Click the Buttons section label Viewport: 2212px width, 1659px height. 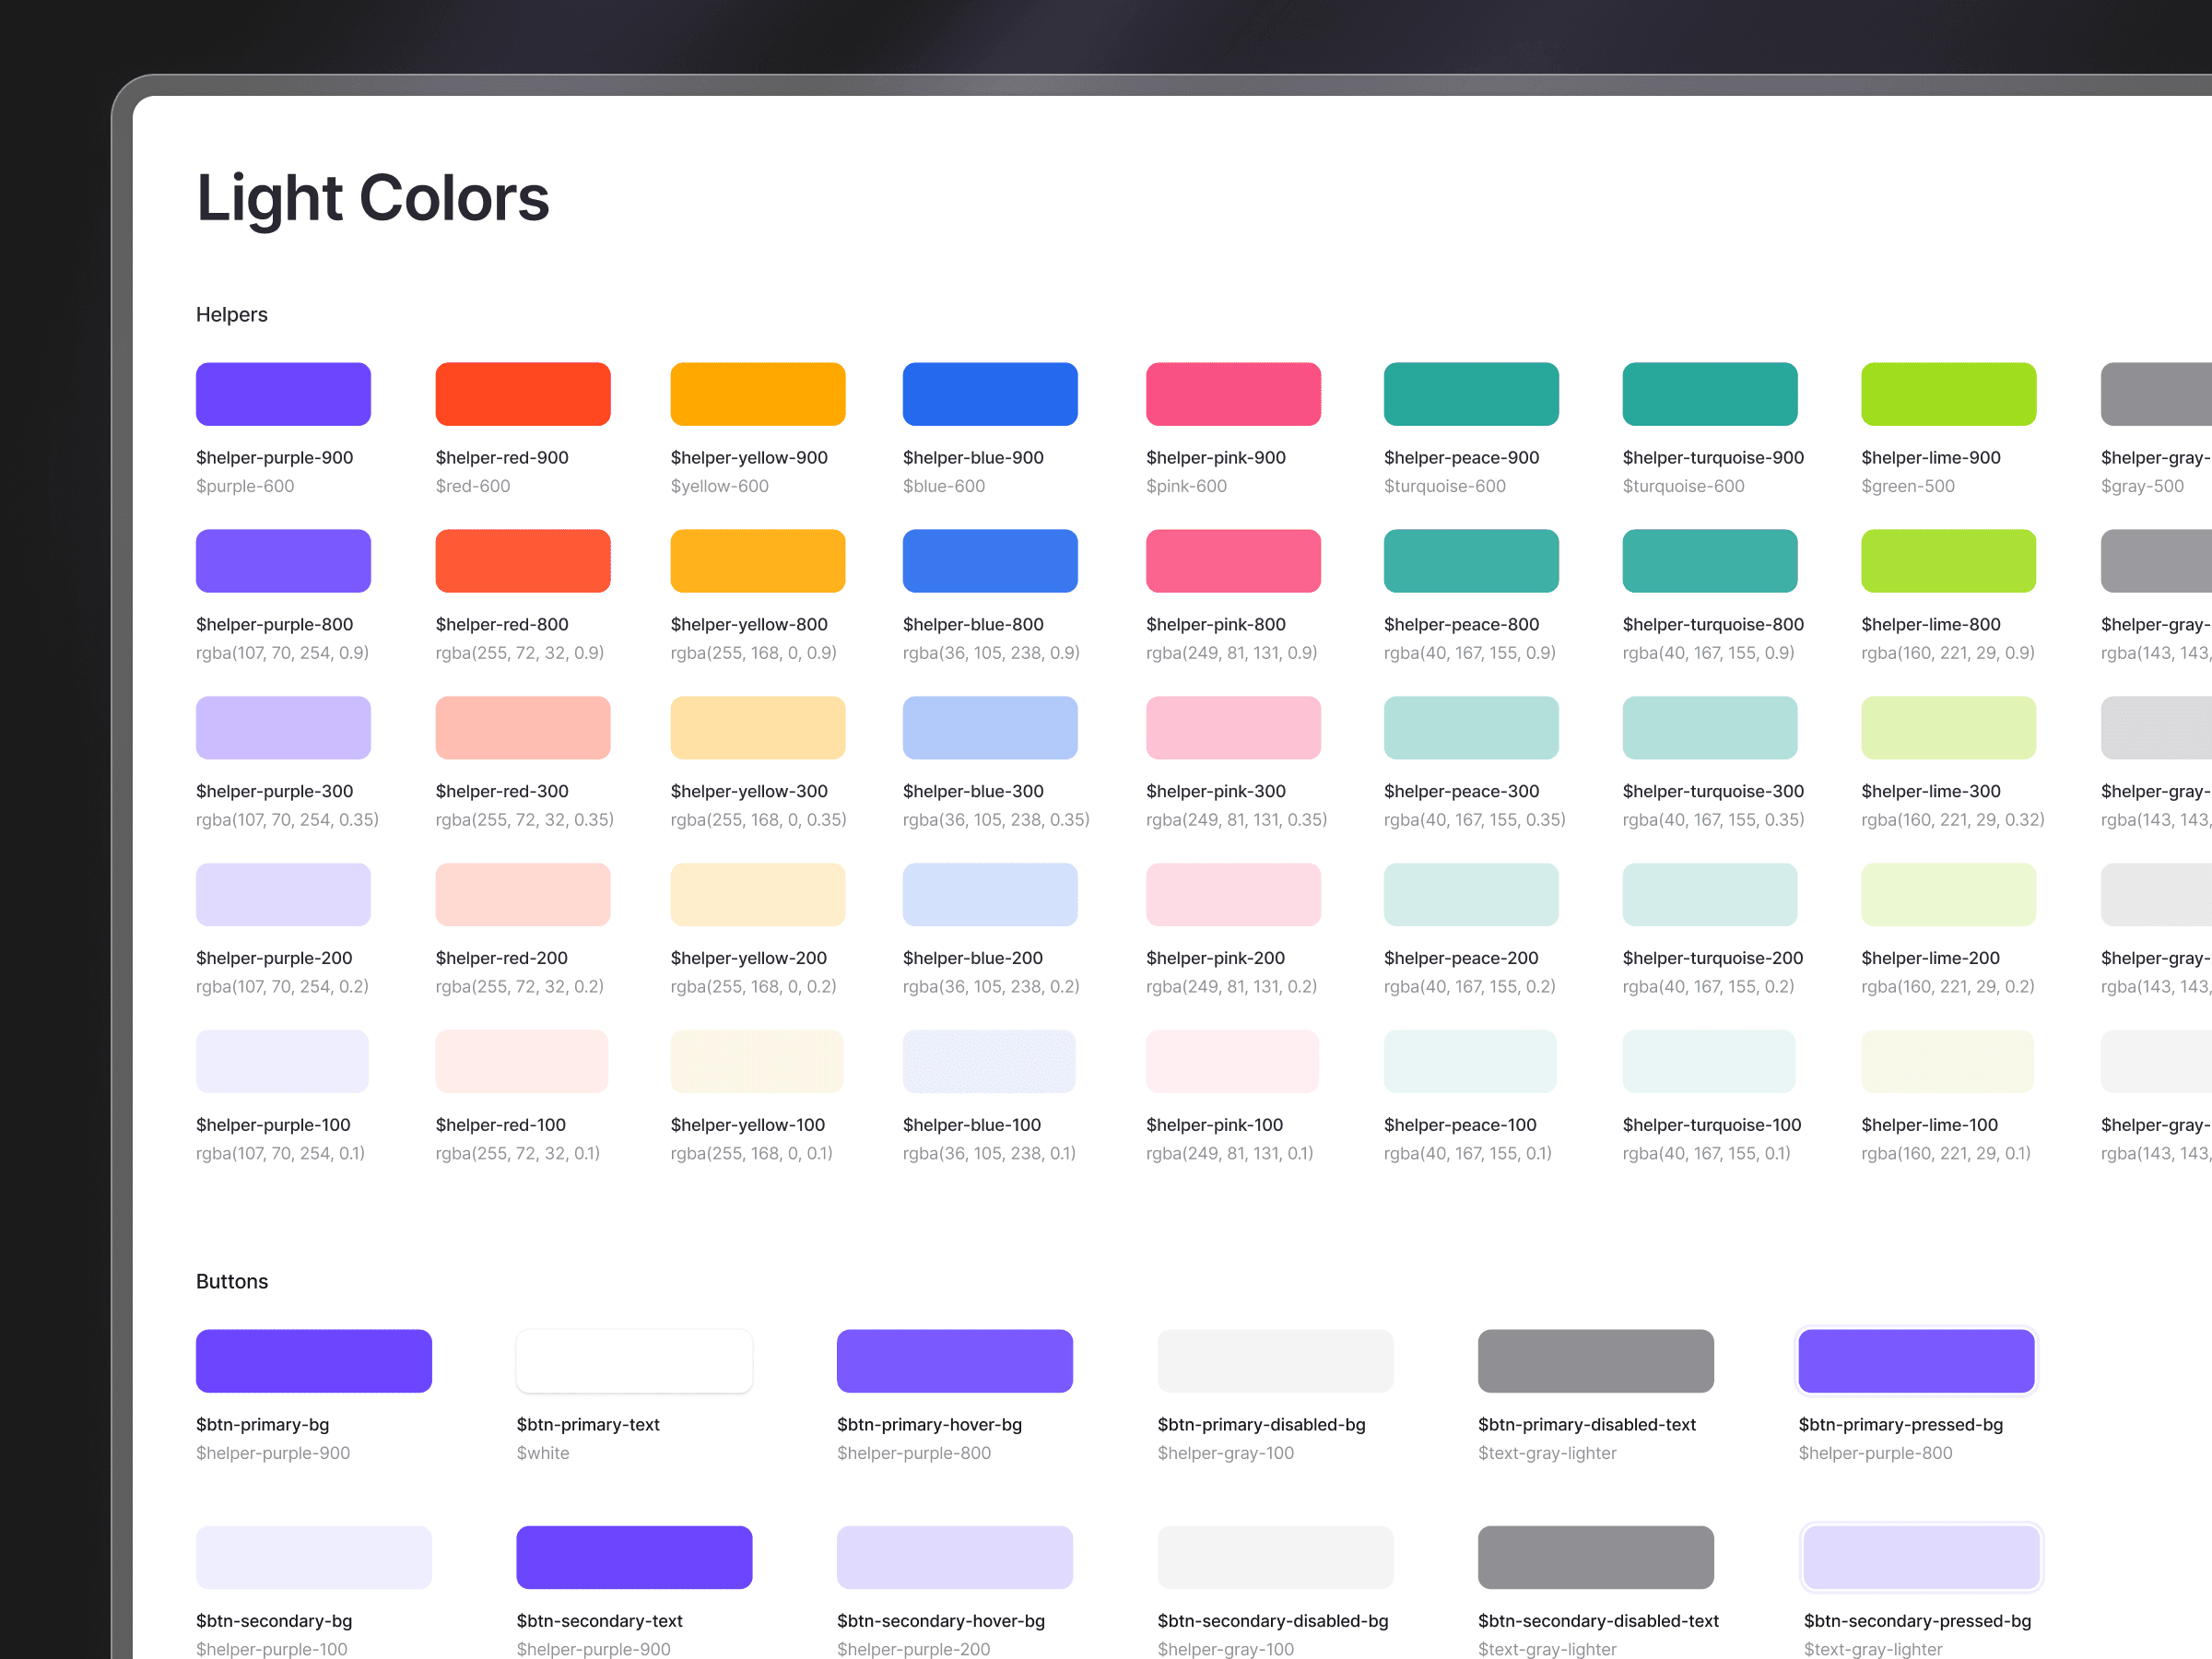click(x=231, y=1282)
